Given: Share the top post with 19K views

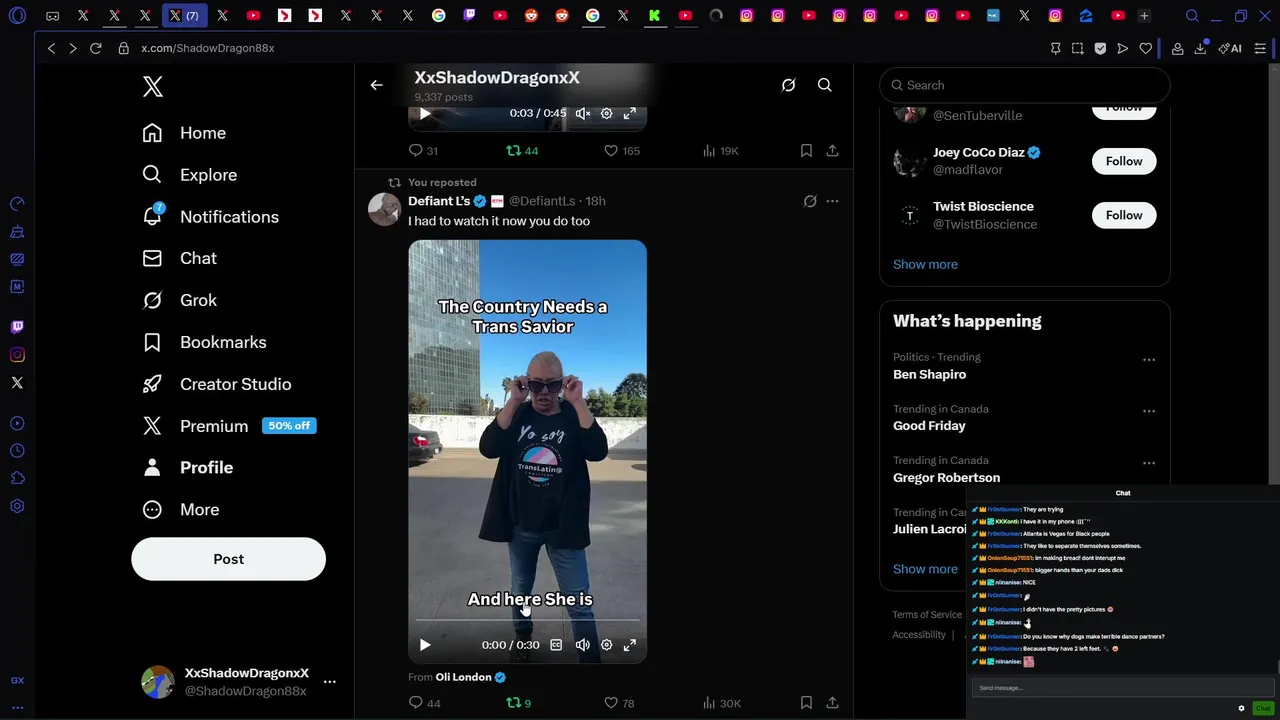Looking at the screenshot, I should [832, 151].
